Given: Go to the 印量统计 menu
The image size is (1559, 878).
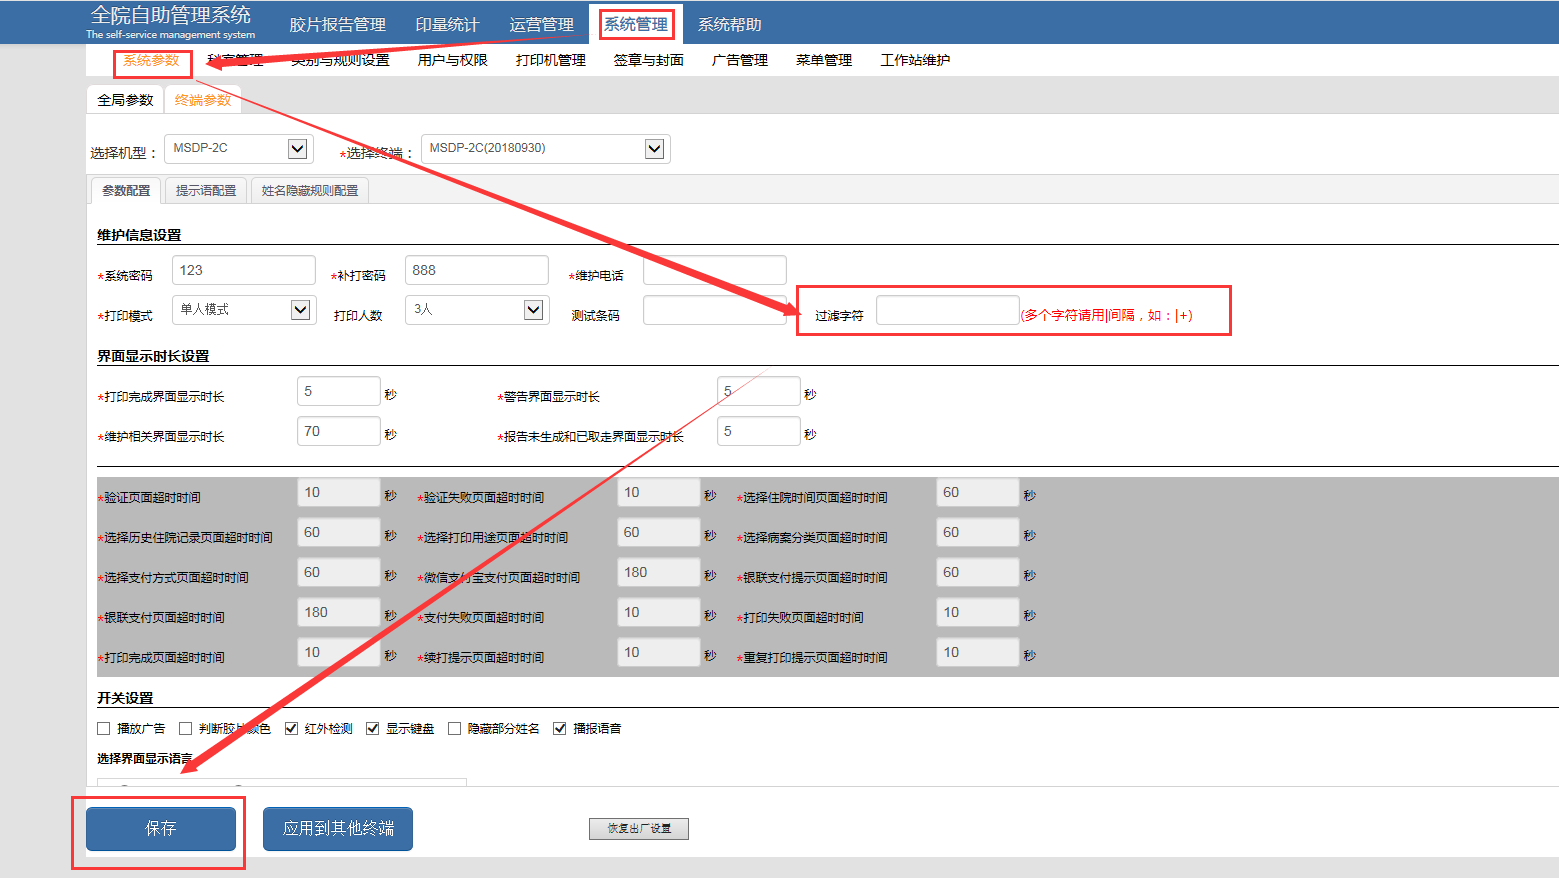Looking at the screenshot, I should (x=447, y=25).
